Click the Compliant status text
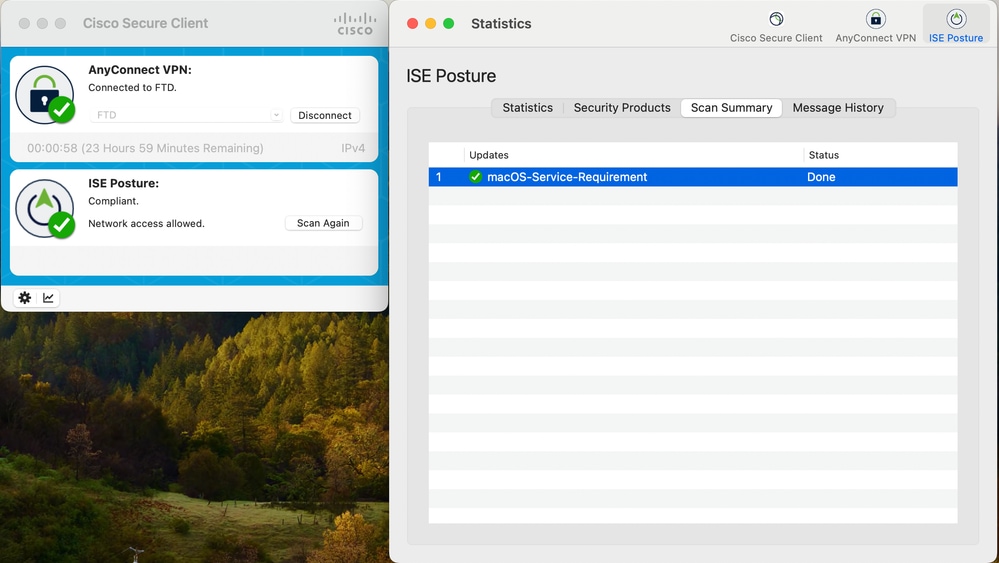This screenshot has height=563, width=999. click(x=113, y=201)
